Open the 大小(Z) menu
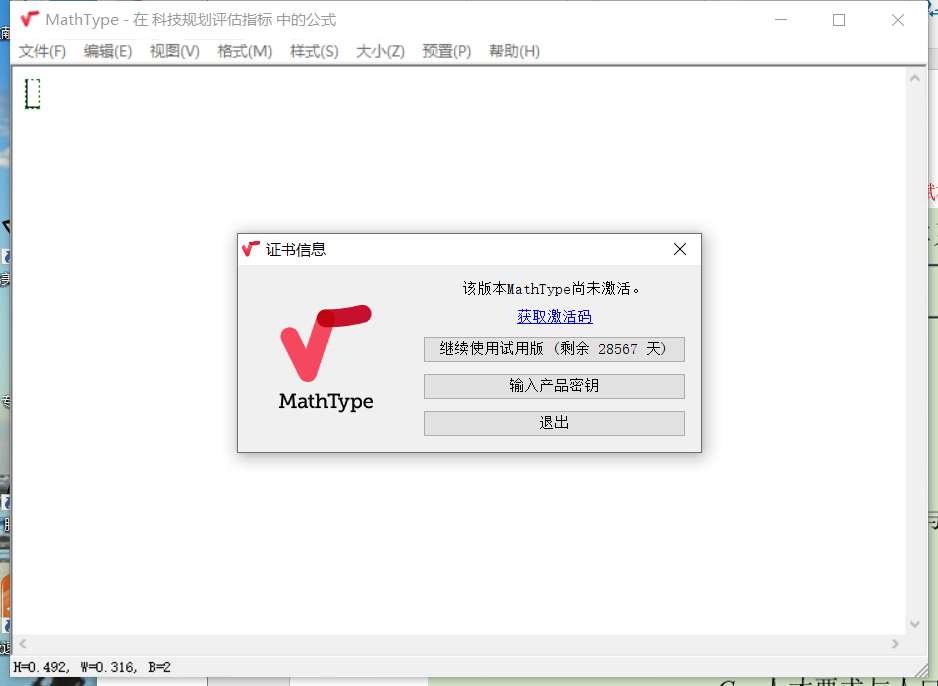 380,51
